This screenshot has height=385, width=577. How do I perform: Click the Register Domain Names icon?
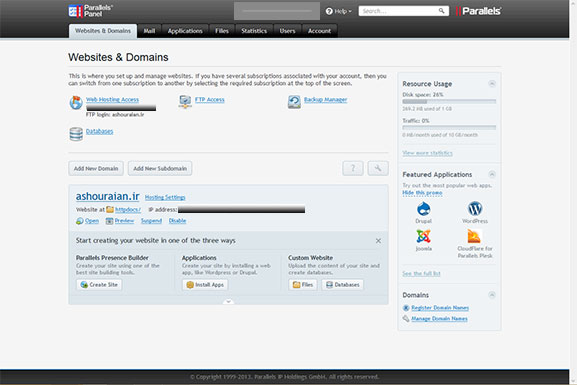406,308
